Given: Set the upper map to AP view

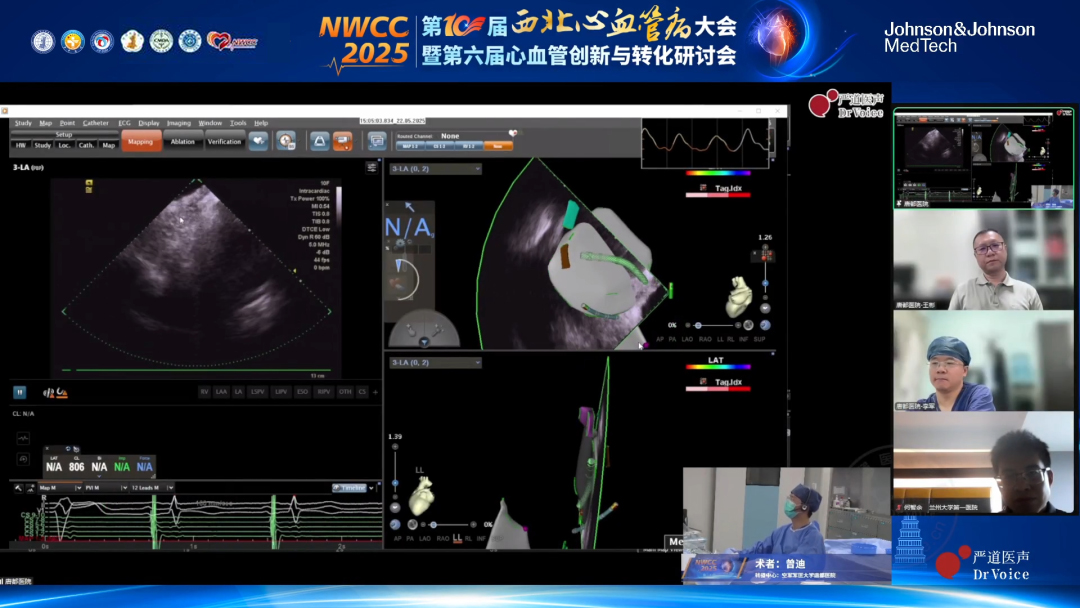Looking at the screenshot, I should pyautogui.click(x=660, y=339).
